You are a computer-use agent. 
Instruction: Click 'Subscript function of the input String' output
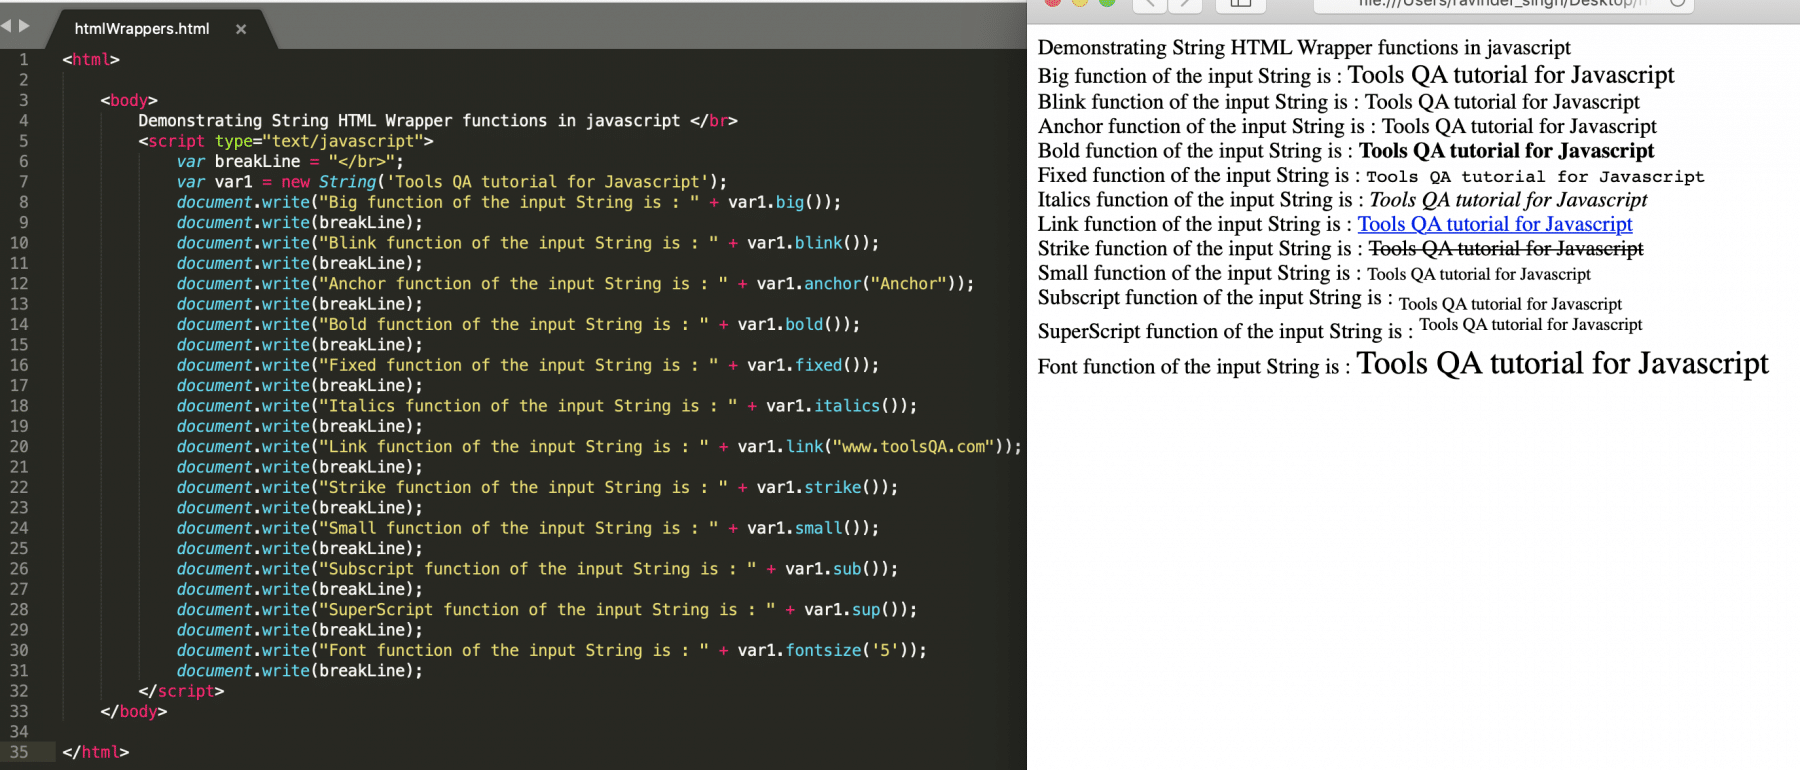[1330, 299]
